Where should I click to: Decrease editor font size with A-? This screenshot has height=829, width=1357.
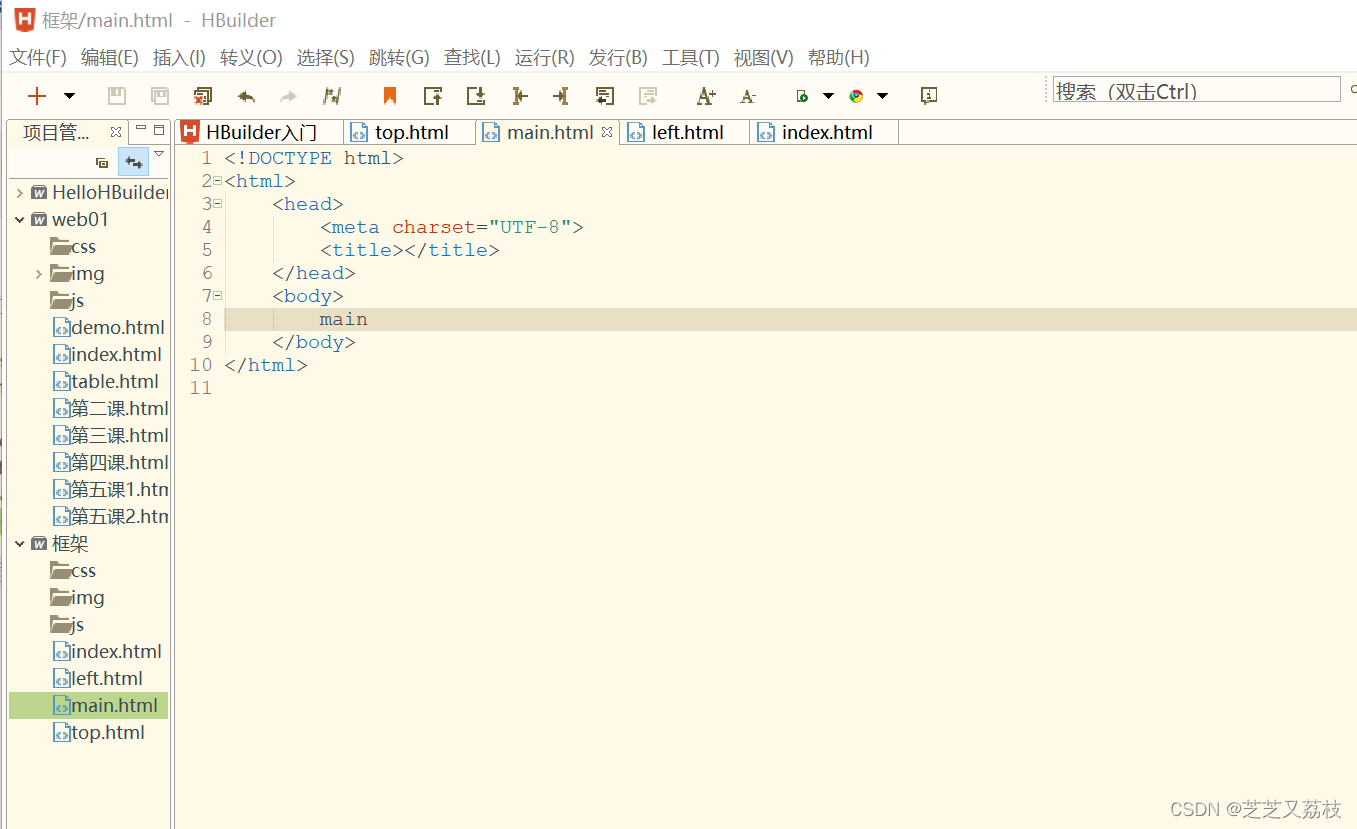748,96
